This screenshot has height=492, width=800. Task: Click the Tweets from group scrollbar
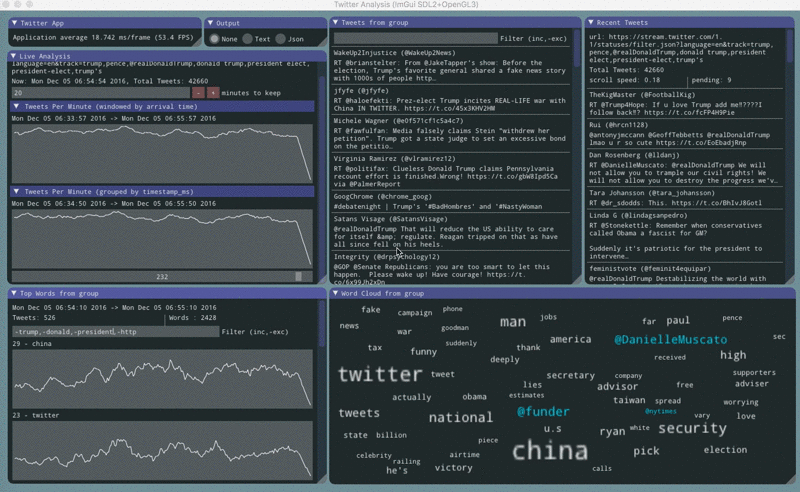(x=577, y=48)
